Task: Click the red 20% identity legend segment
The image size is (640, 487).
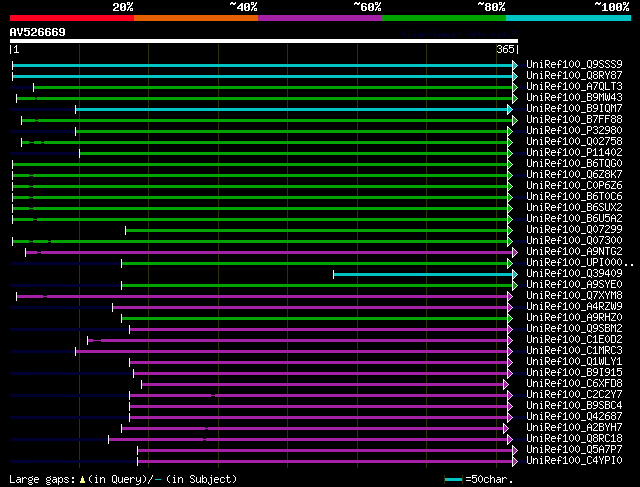Action: click(x=72, y=18)
